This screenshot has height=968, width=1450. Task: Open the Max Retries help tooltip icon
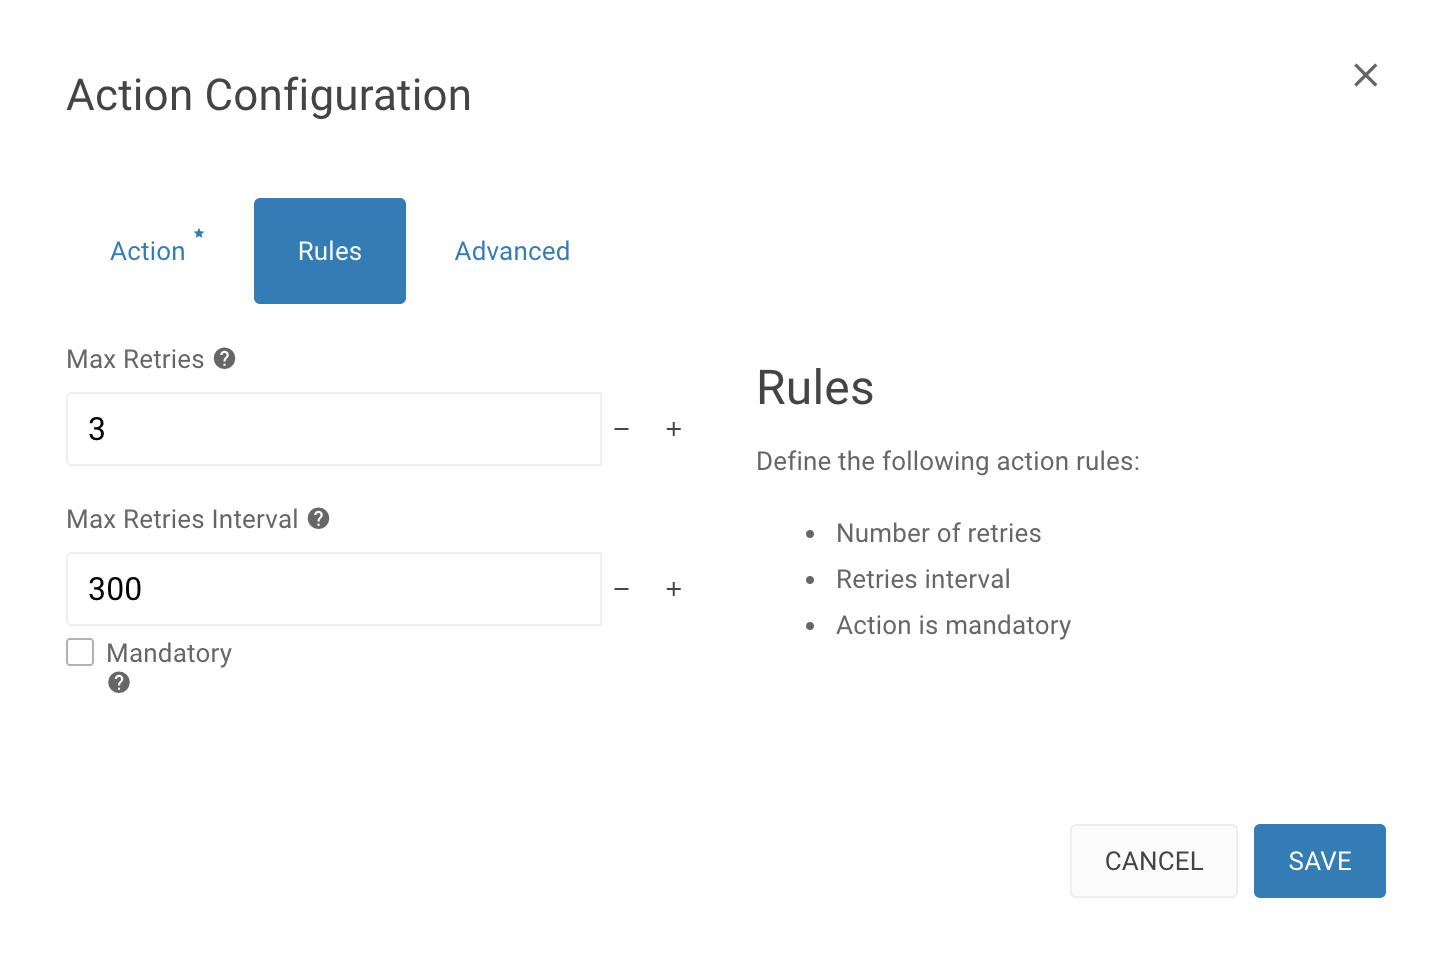225,358
